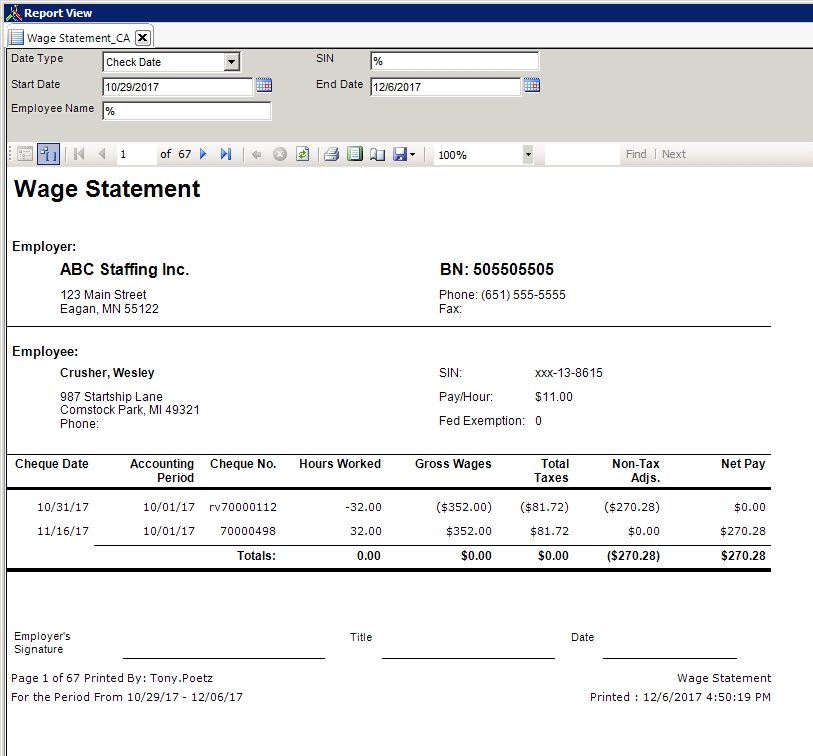Toggle the Stop report loading icon
Viewport: 813px width, 756px height.
[279, 153]
